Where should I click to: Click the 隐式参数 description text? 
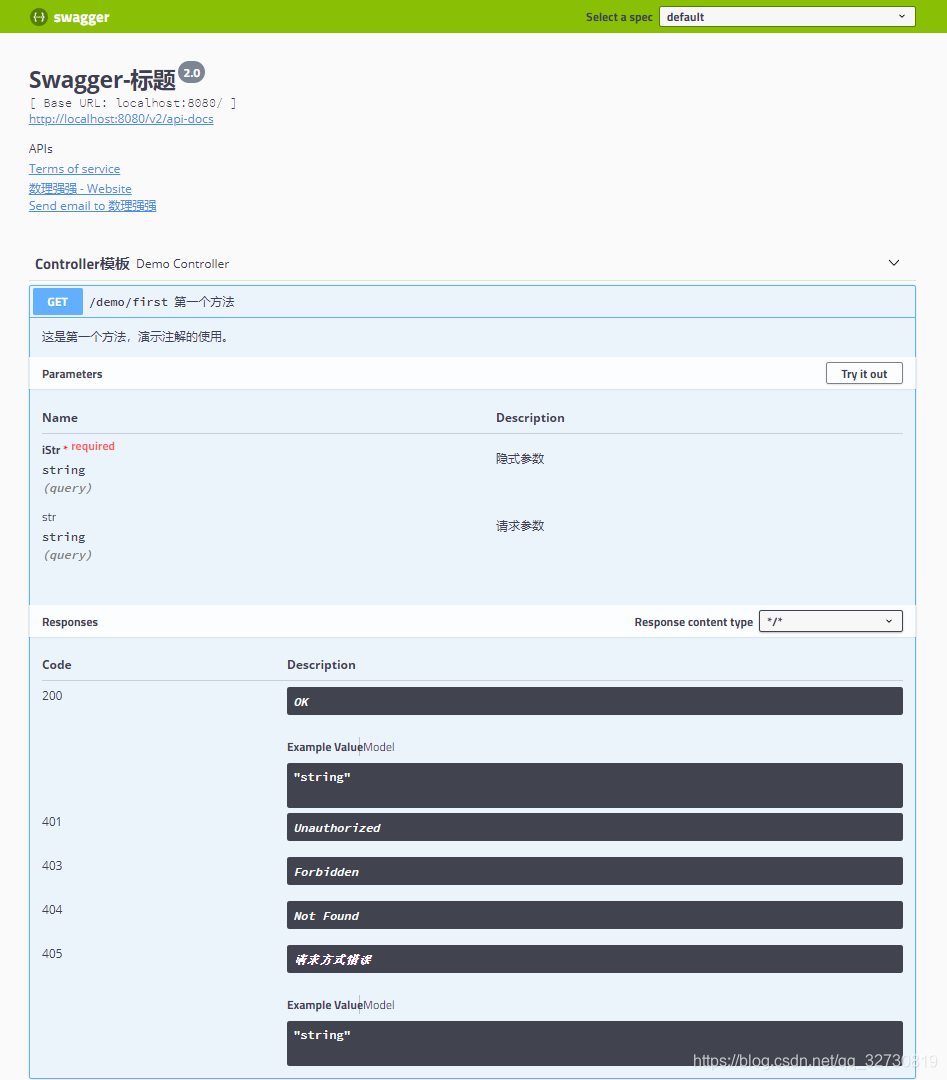pos(520,459)
